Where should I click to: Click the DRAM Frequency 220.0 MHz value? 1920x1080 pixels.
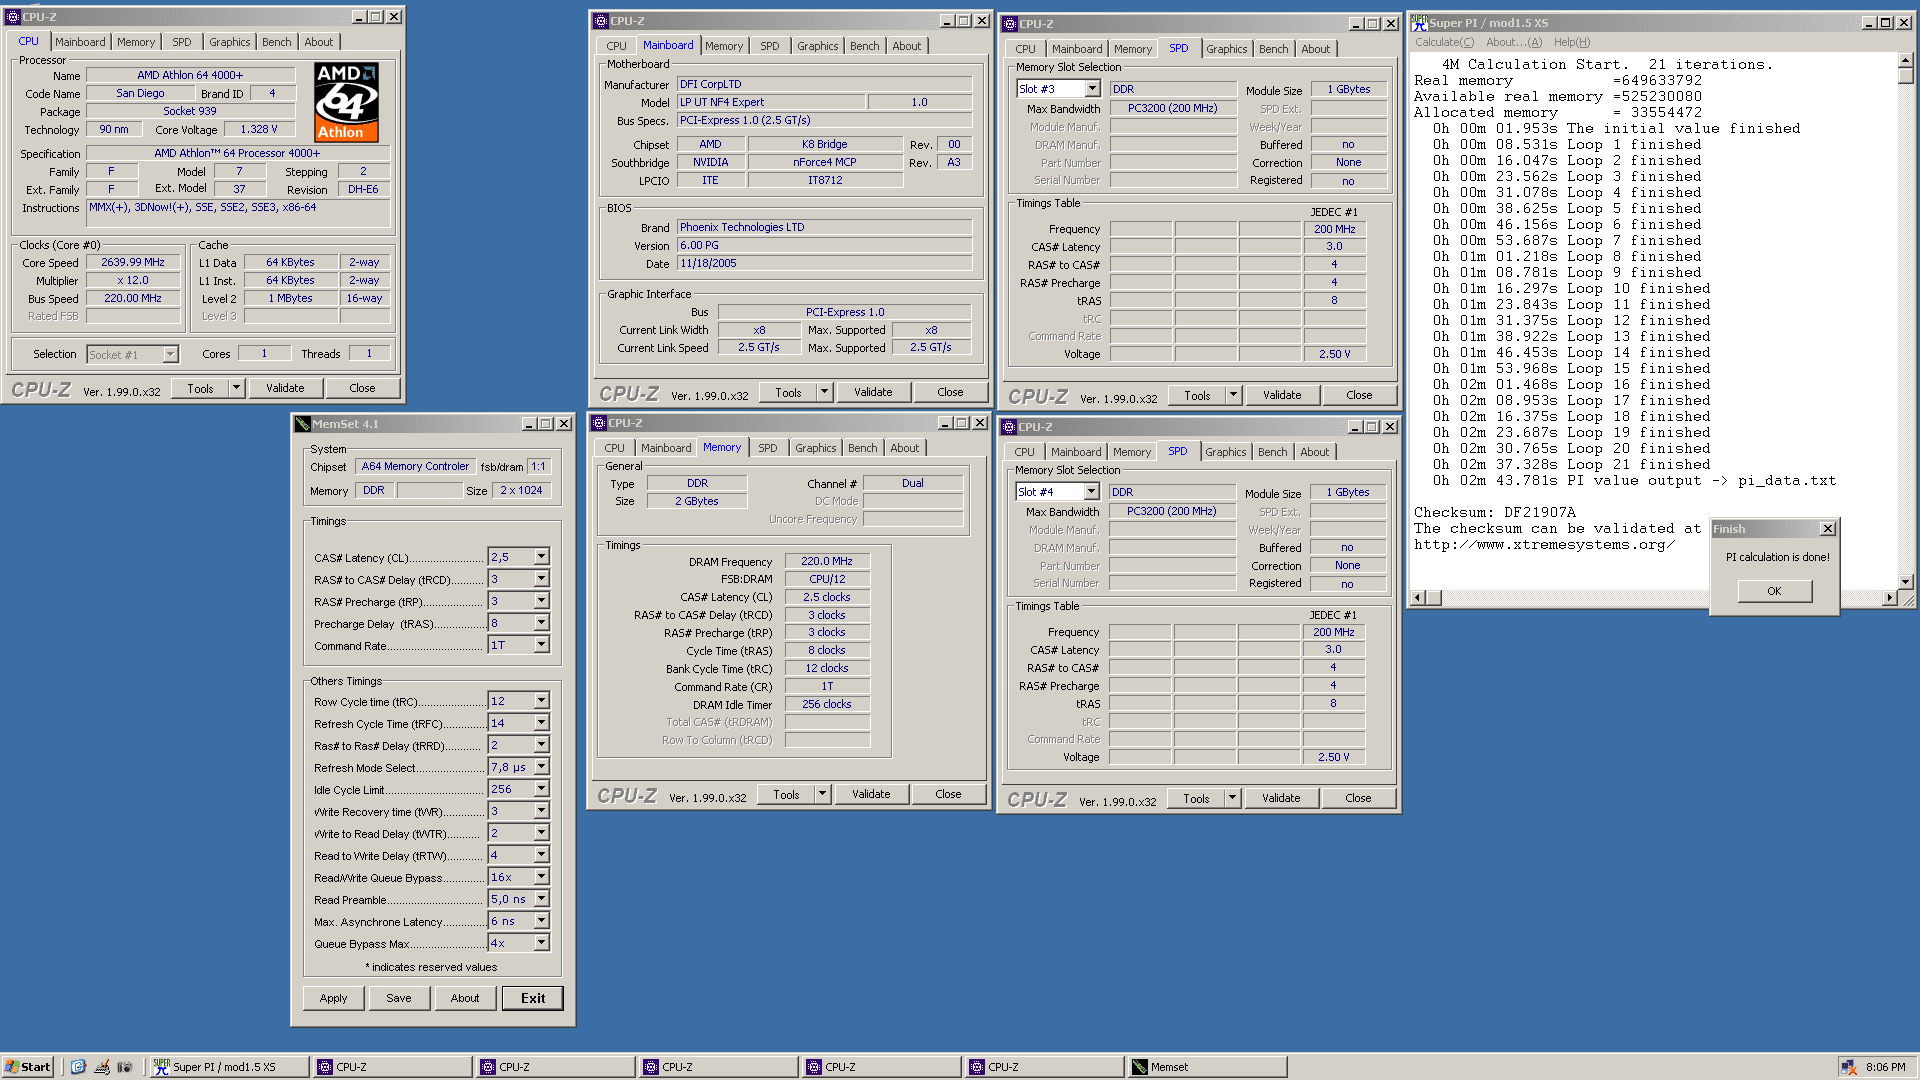coord(827,561)
